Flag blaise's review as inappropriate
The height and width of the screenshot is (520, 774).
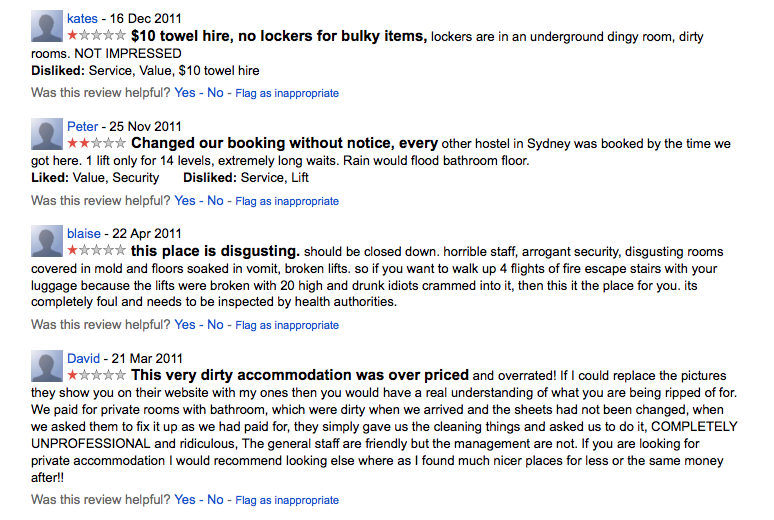[x=287, y=325]
